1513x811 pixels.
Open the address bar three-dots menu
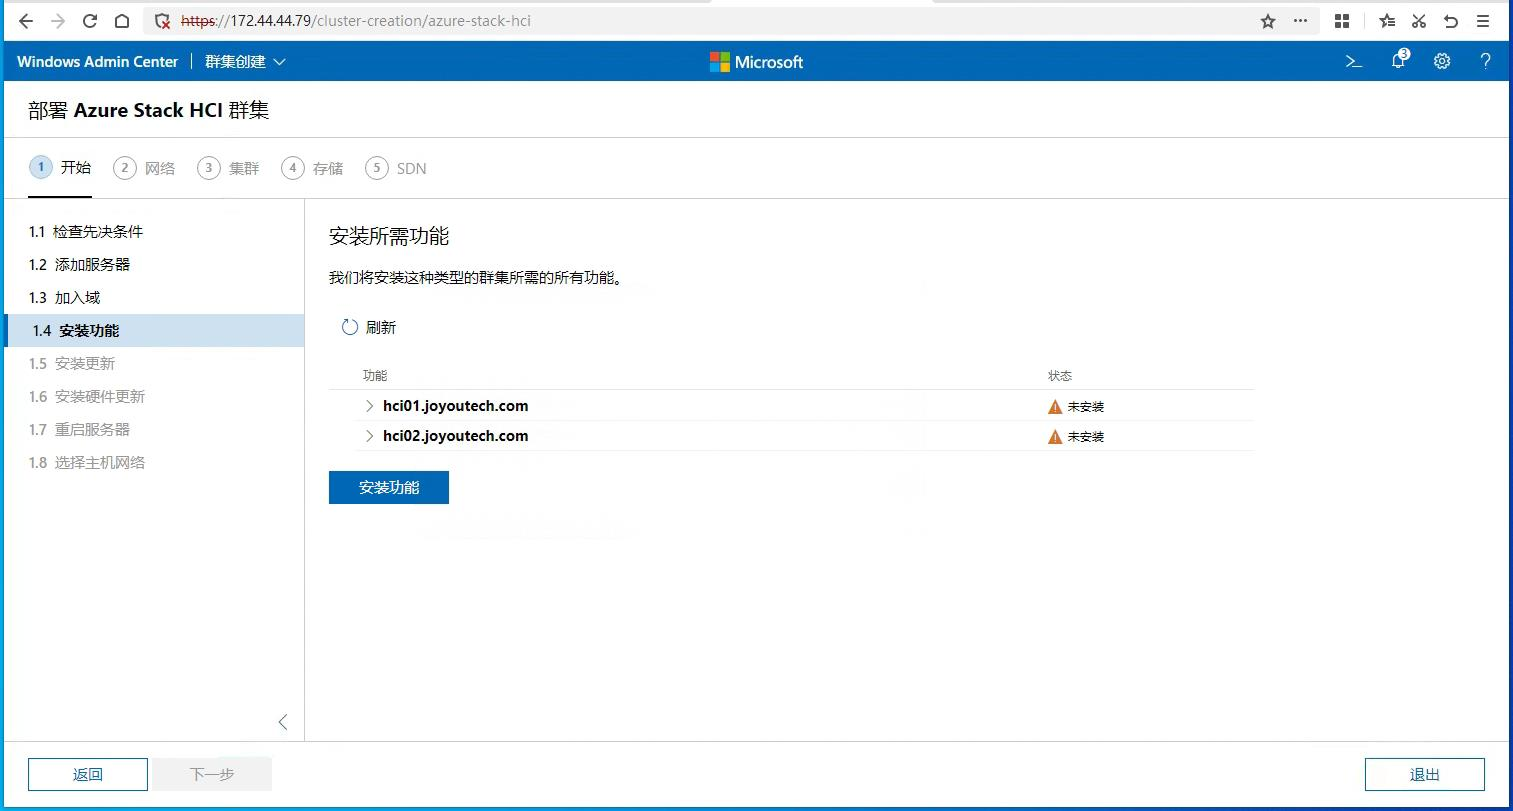1300,21
